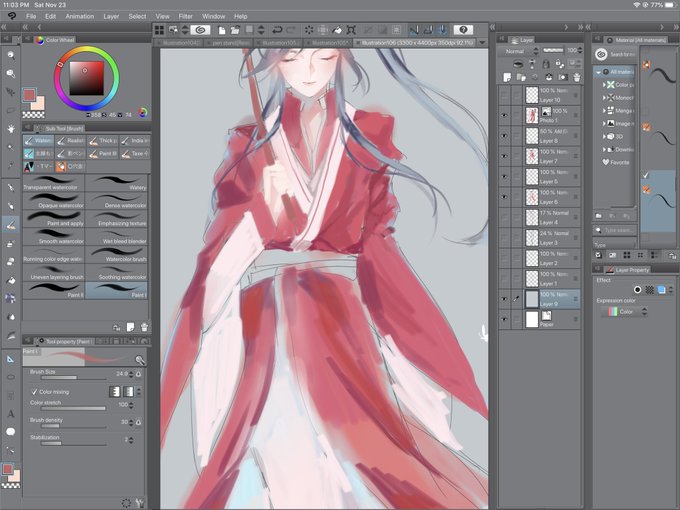The image size is (680, 510).
Task: Toggle the Color mixing checkbox
Action: pos(35,392)
